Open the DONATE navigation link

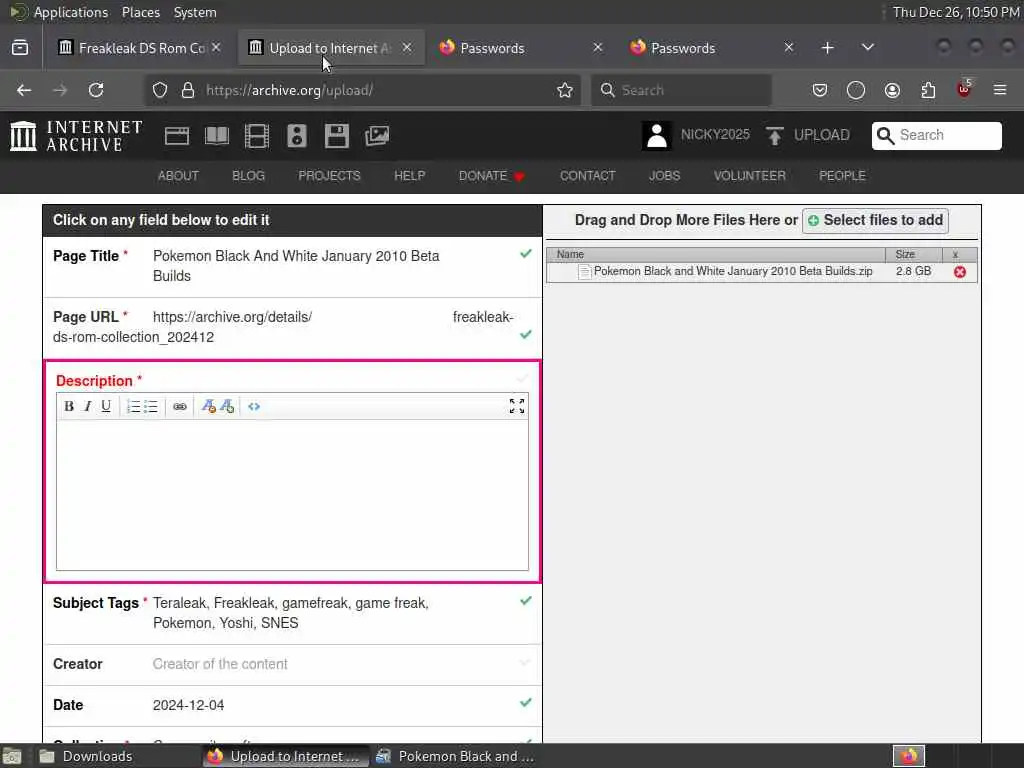(491, 176)
